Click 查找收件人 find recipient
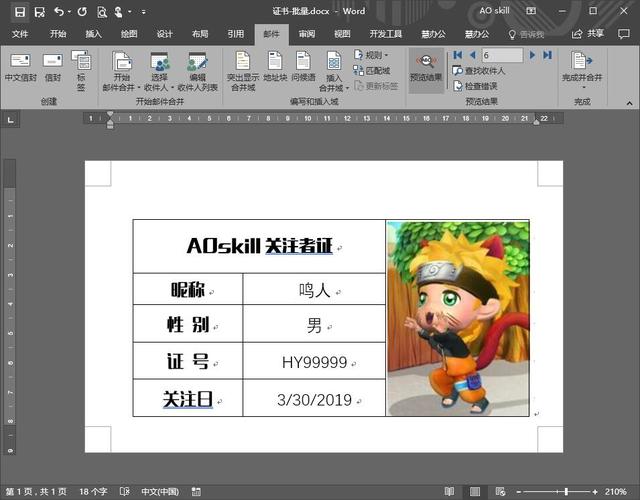 pos(479,71)
